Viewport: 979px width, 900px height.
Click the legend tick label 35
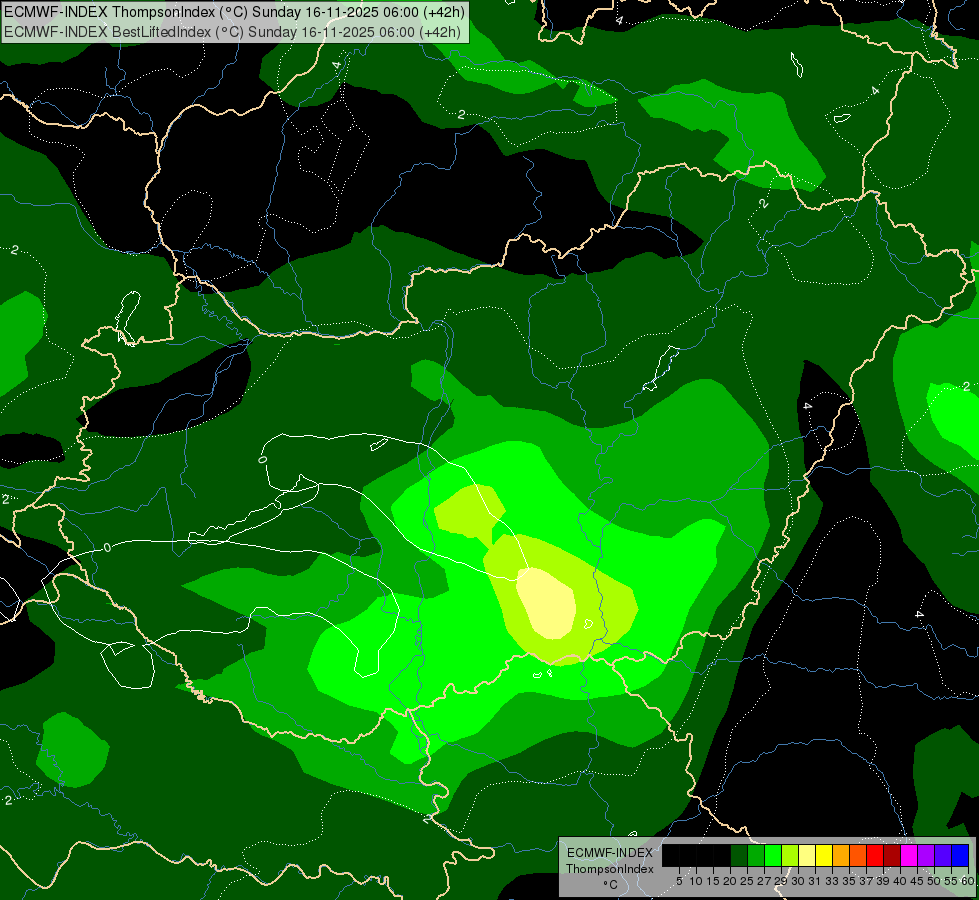(849, 881)
